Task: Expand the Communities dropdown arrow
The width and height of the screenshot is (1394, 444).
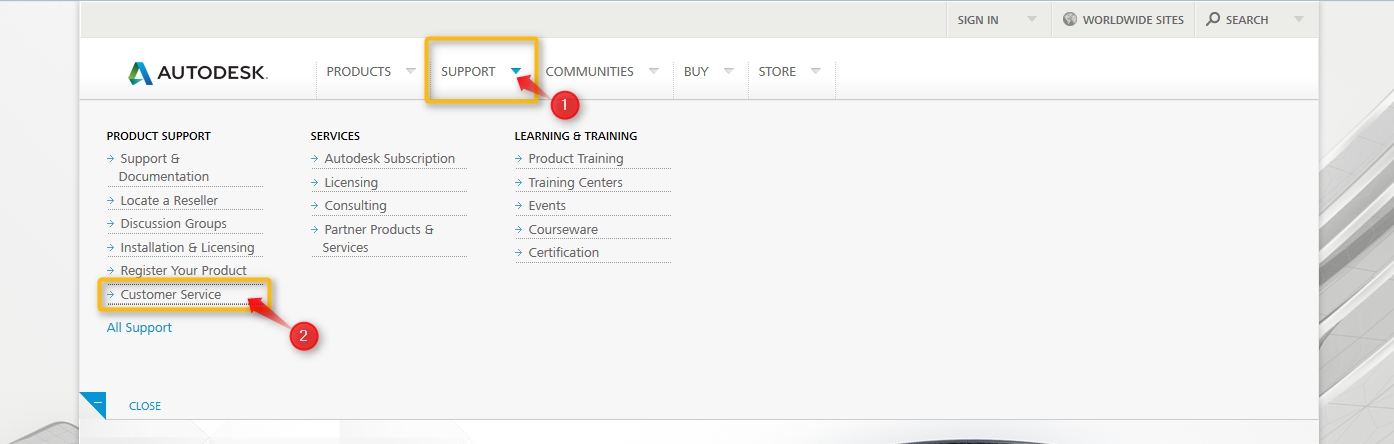Action: tap(653, 71)
